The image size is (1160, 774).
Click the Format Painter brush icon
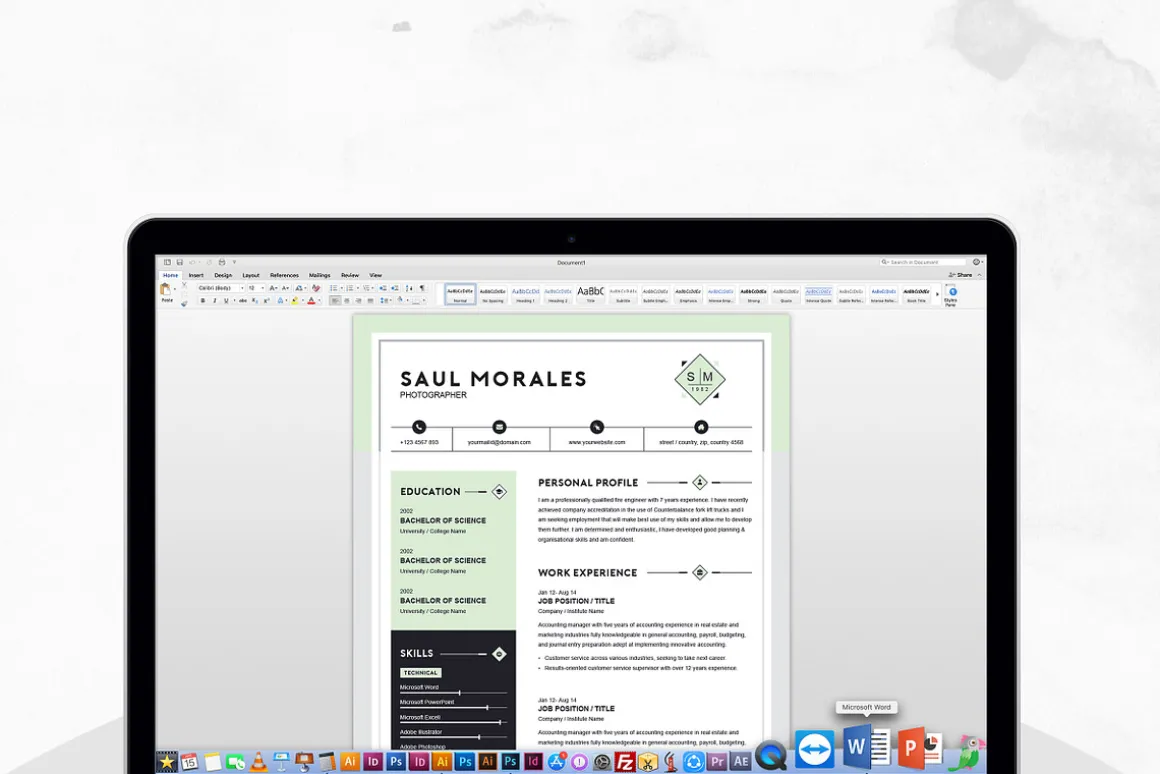(184, 303)
